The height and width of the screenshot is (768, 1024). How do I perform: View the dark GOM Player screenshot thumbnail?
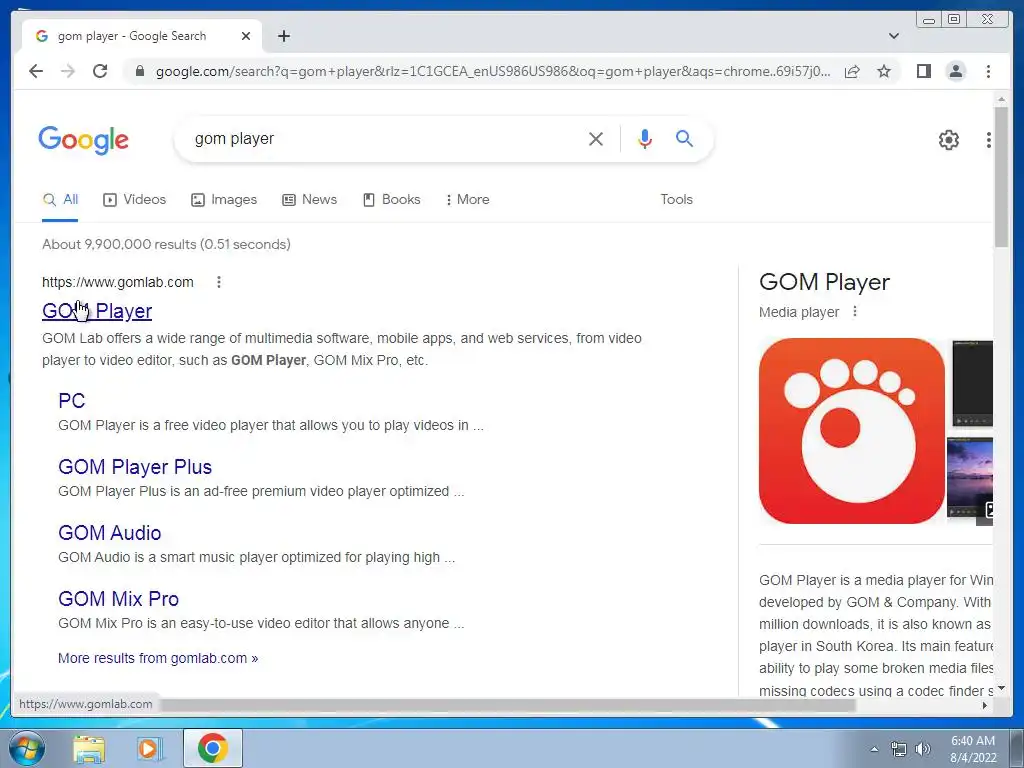[x=972, y=384]
